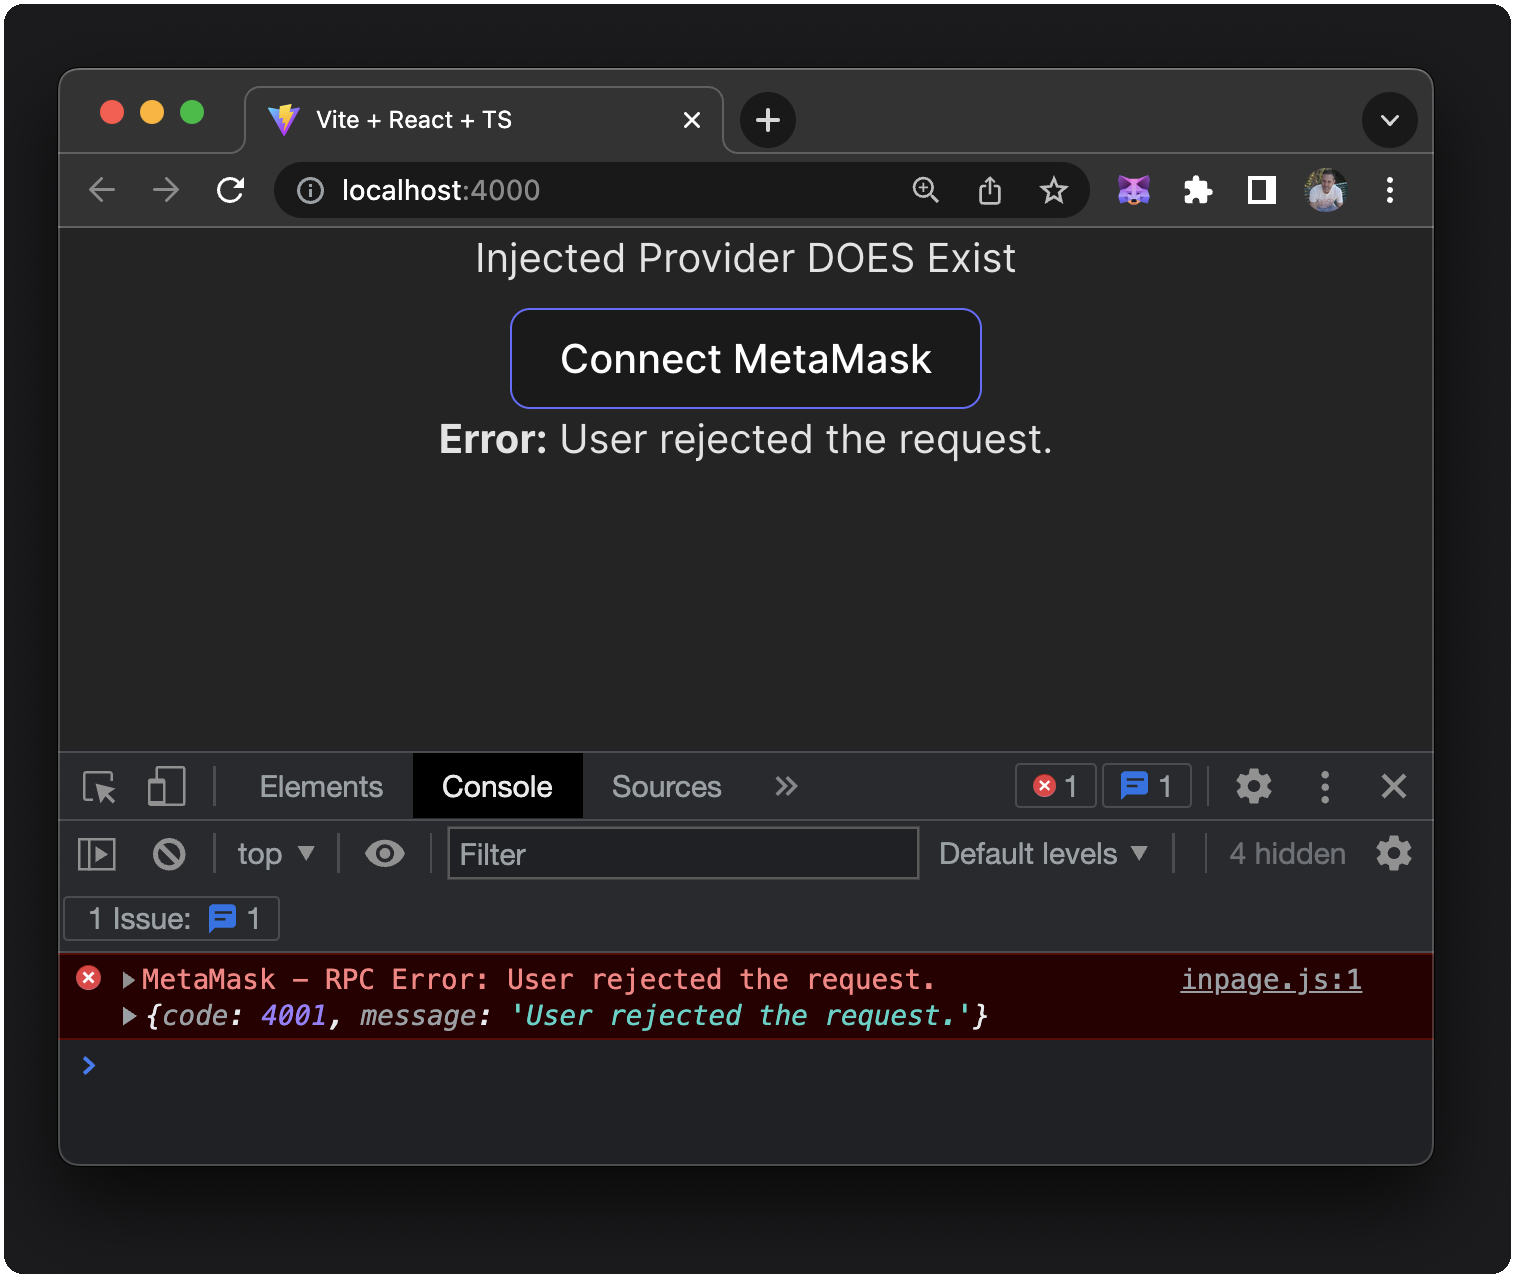
Task: Activate the DevTools element inspector picker
Action: (x=100, y=787)
